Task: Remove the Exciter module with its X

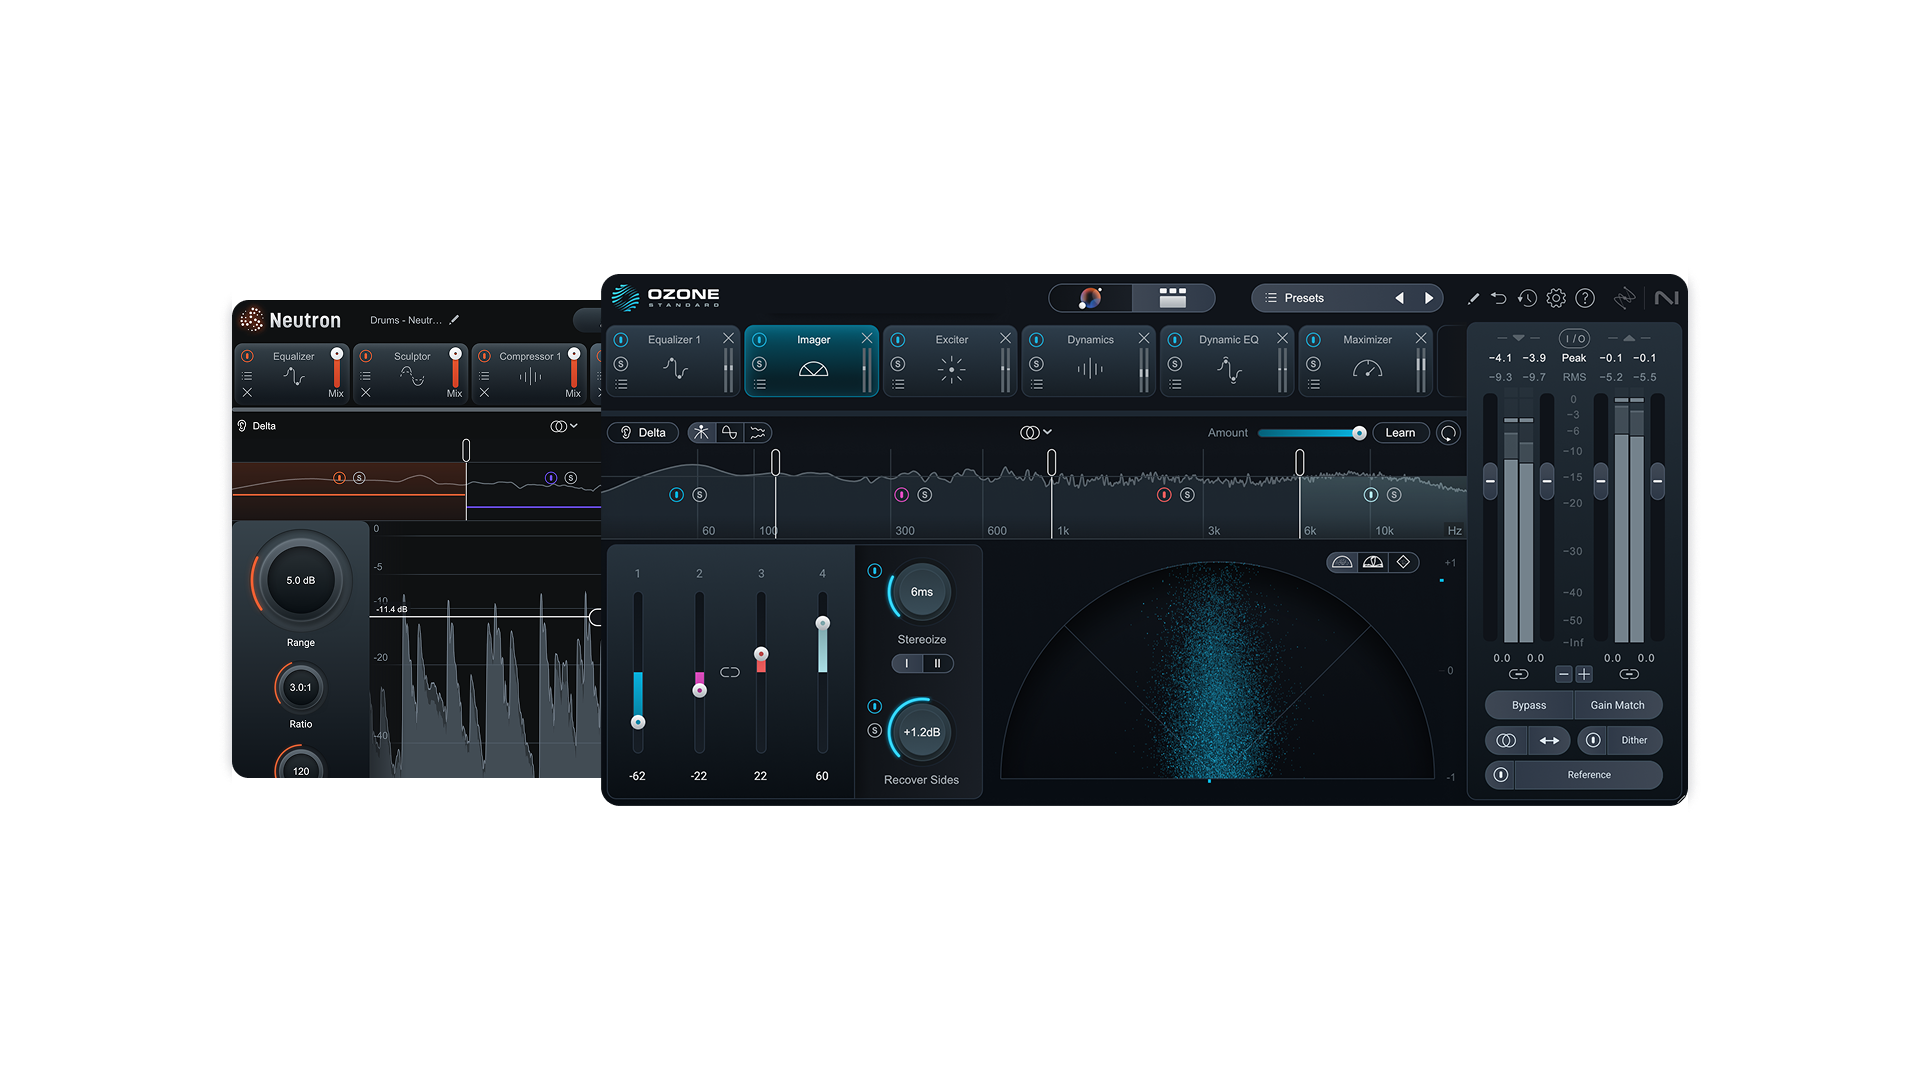Action: [1005, 339]
